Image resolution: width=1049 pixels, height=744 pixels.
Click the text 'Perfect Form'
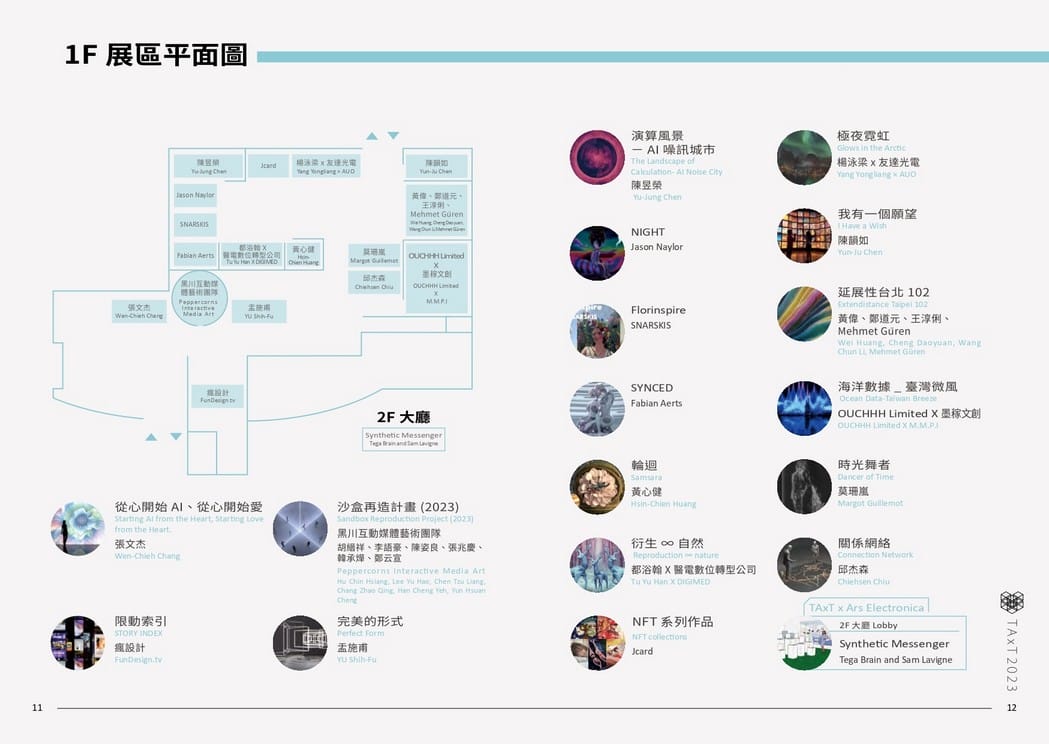[361, 633]
